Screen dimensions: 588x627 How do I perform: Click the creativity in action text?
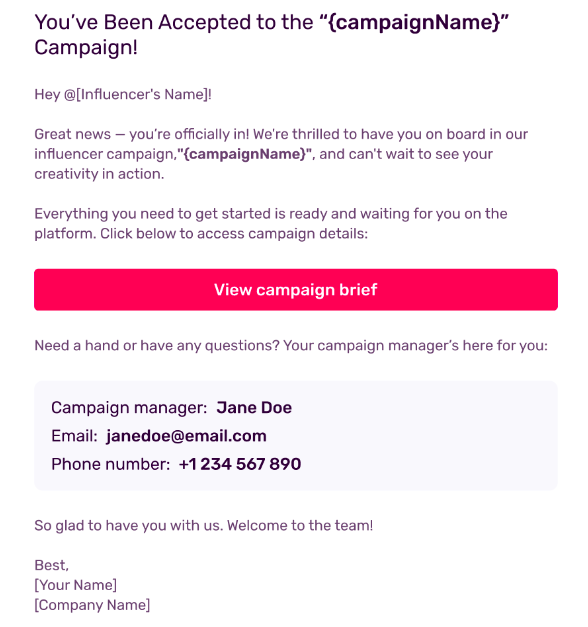tap(99, 174)
